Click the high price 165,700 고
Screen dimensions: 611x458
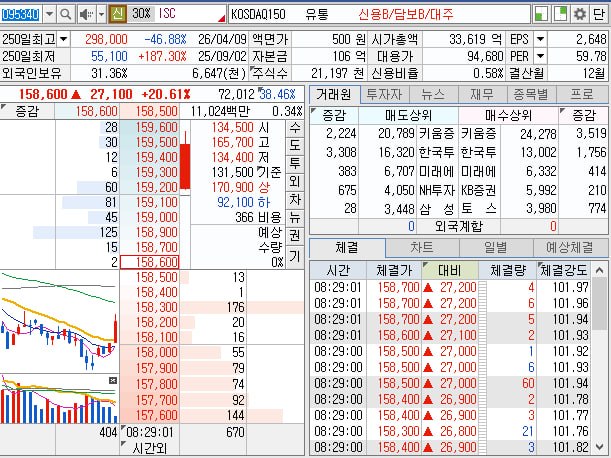[x=241, y=142]
